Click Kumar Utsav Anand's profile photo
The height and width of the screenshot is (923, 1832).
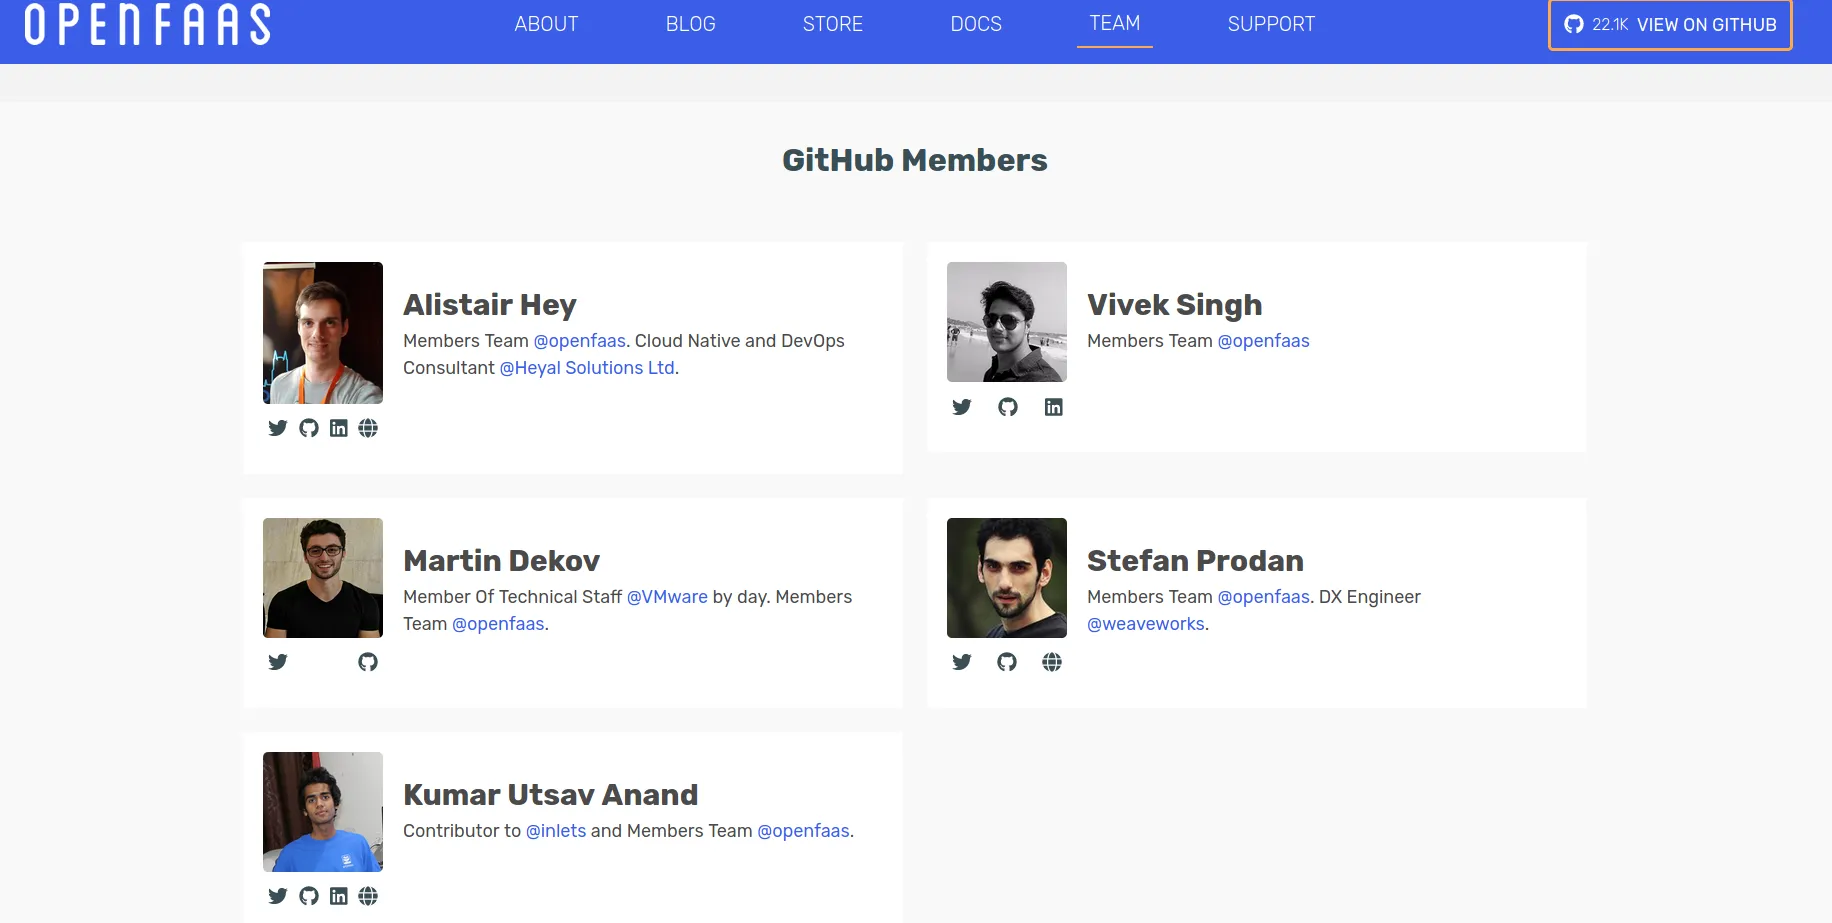point(323,812)
